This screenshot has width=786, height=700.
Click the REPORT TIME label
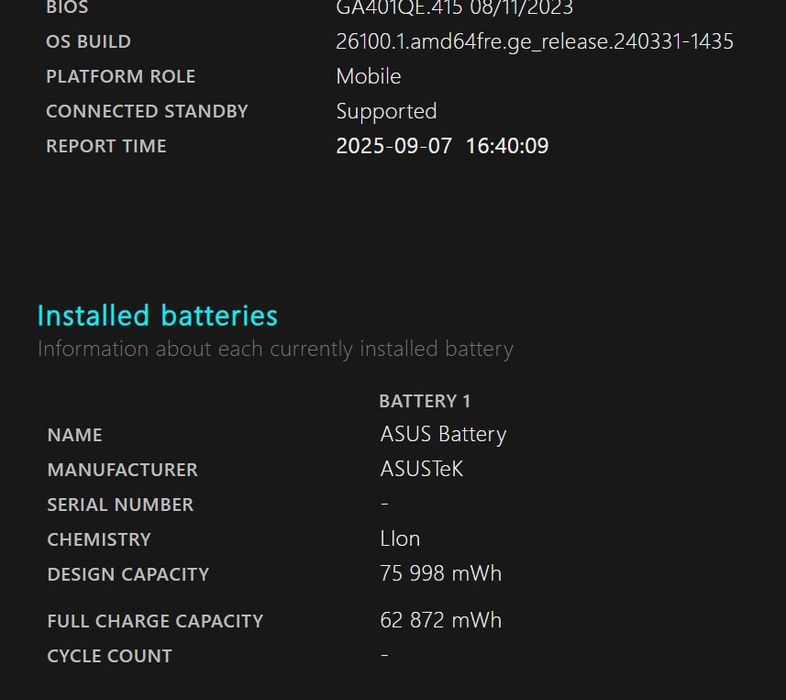tap(106, 146)
